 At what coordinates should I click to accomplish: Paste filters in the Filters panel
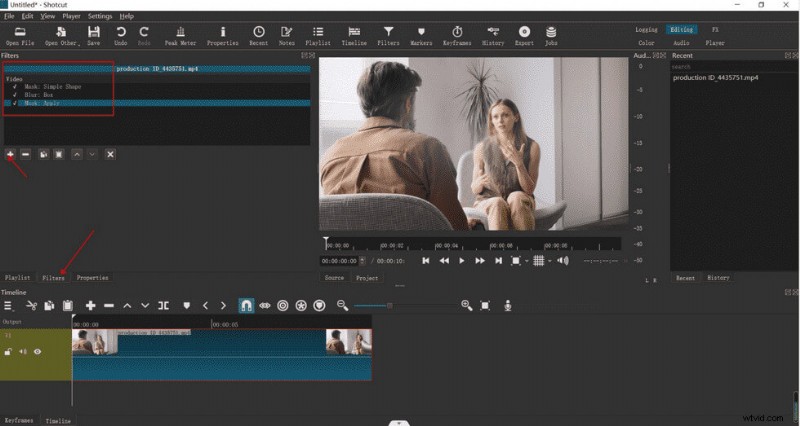pyautogui.click(x=59, y=154)
